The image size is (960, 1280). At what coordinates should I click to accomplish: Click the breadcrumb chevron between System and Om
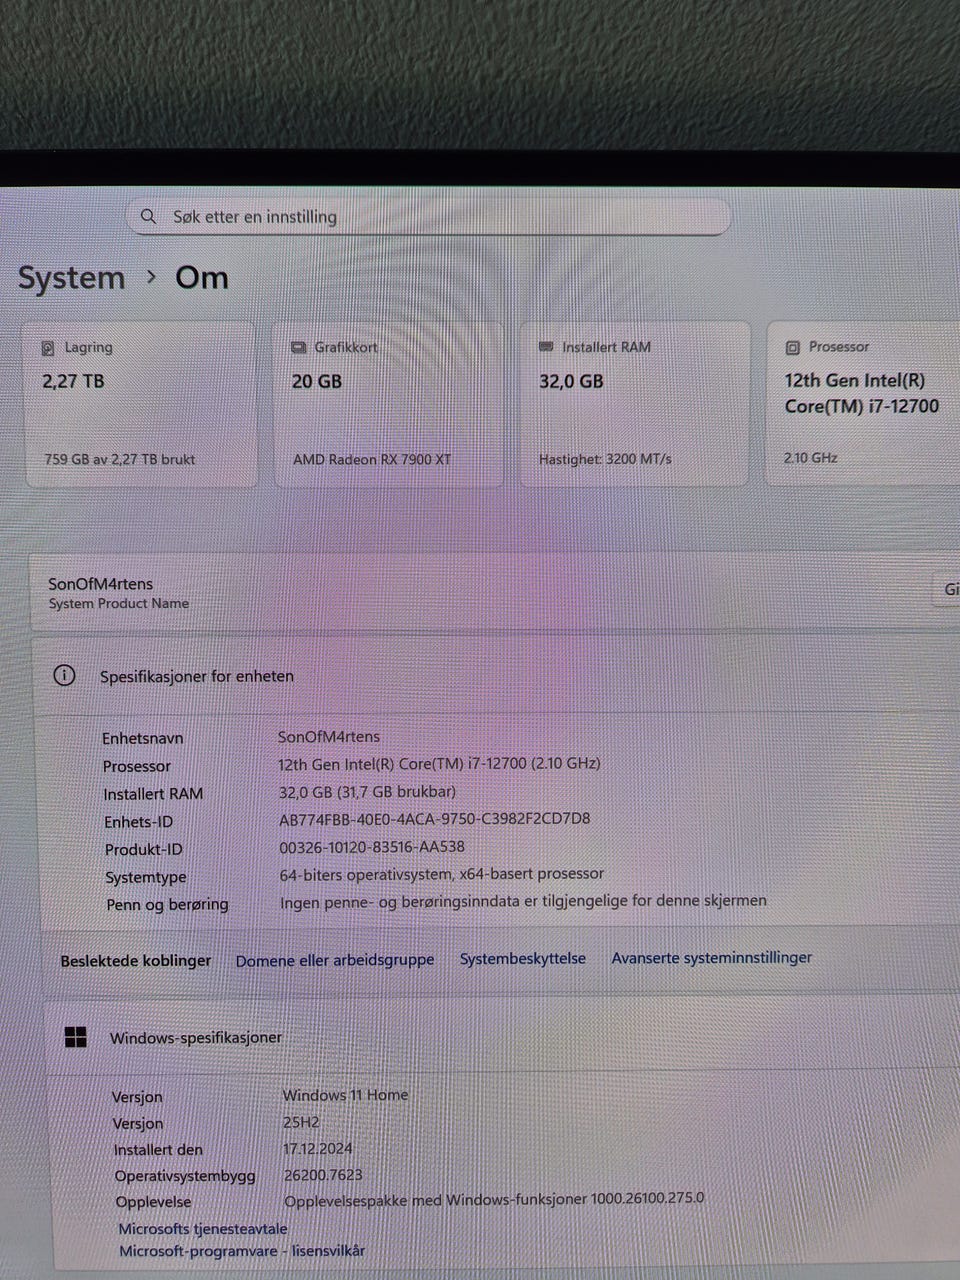click(151, 276)
